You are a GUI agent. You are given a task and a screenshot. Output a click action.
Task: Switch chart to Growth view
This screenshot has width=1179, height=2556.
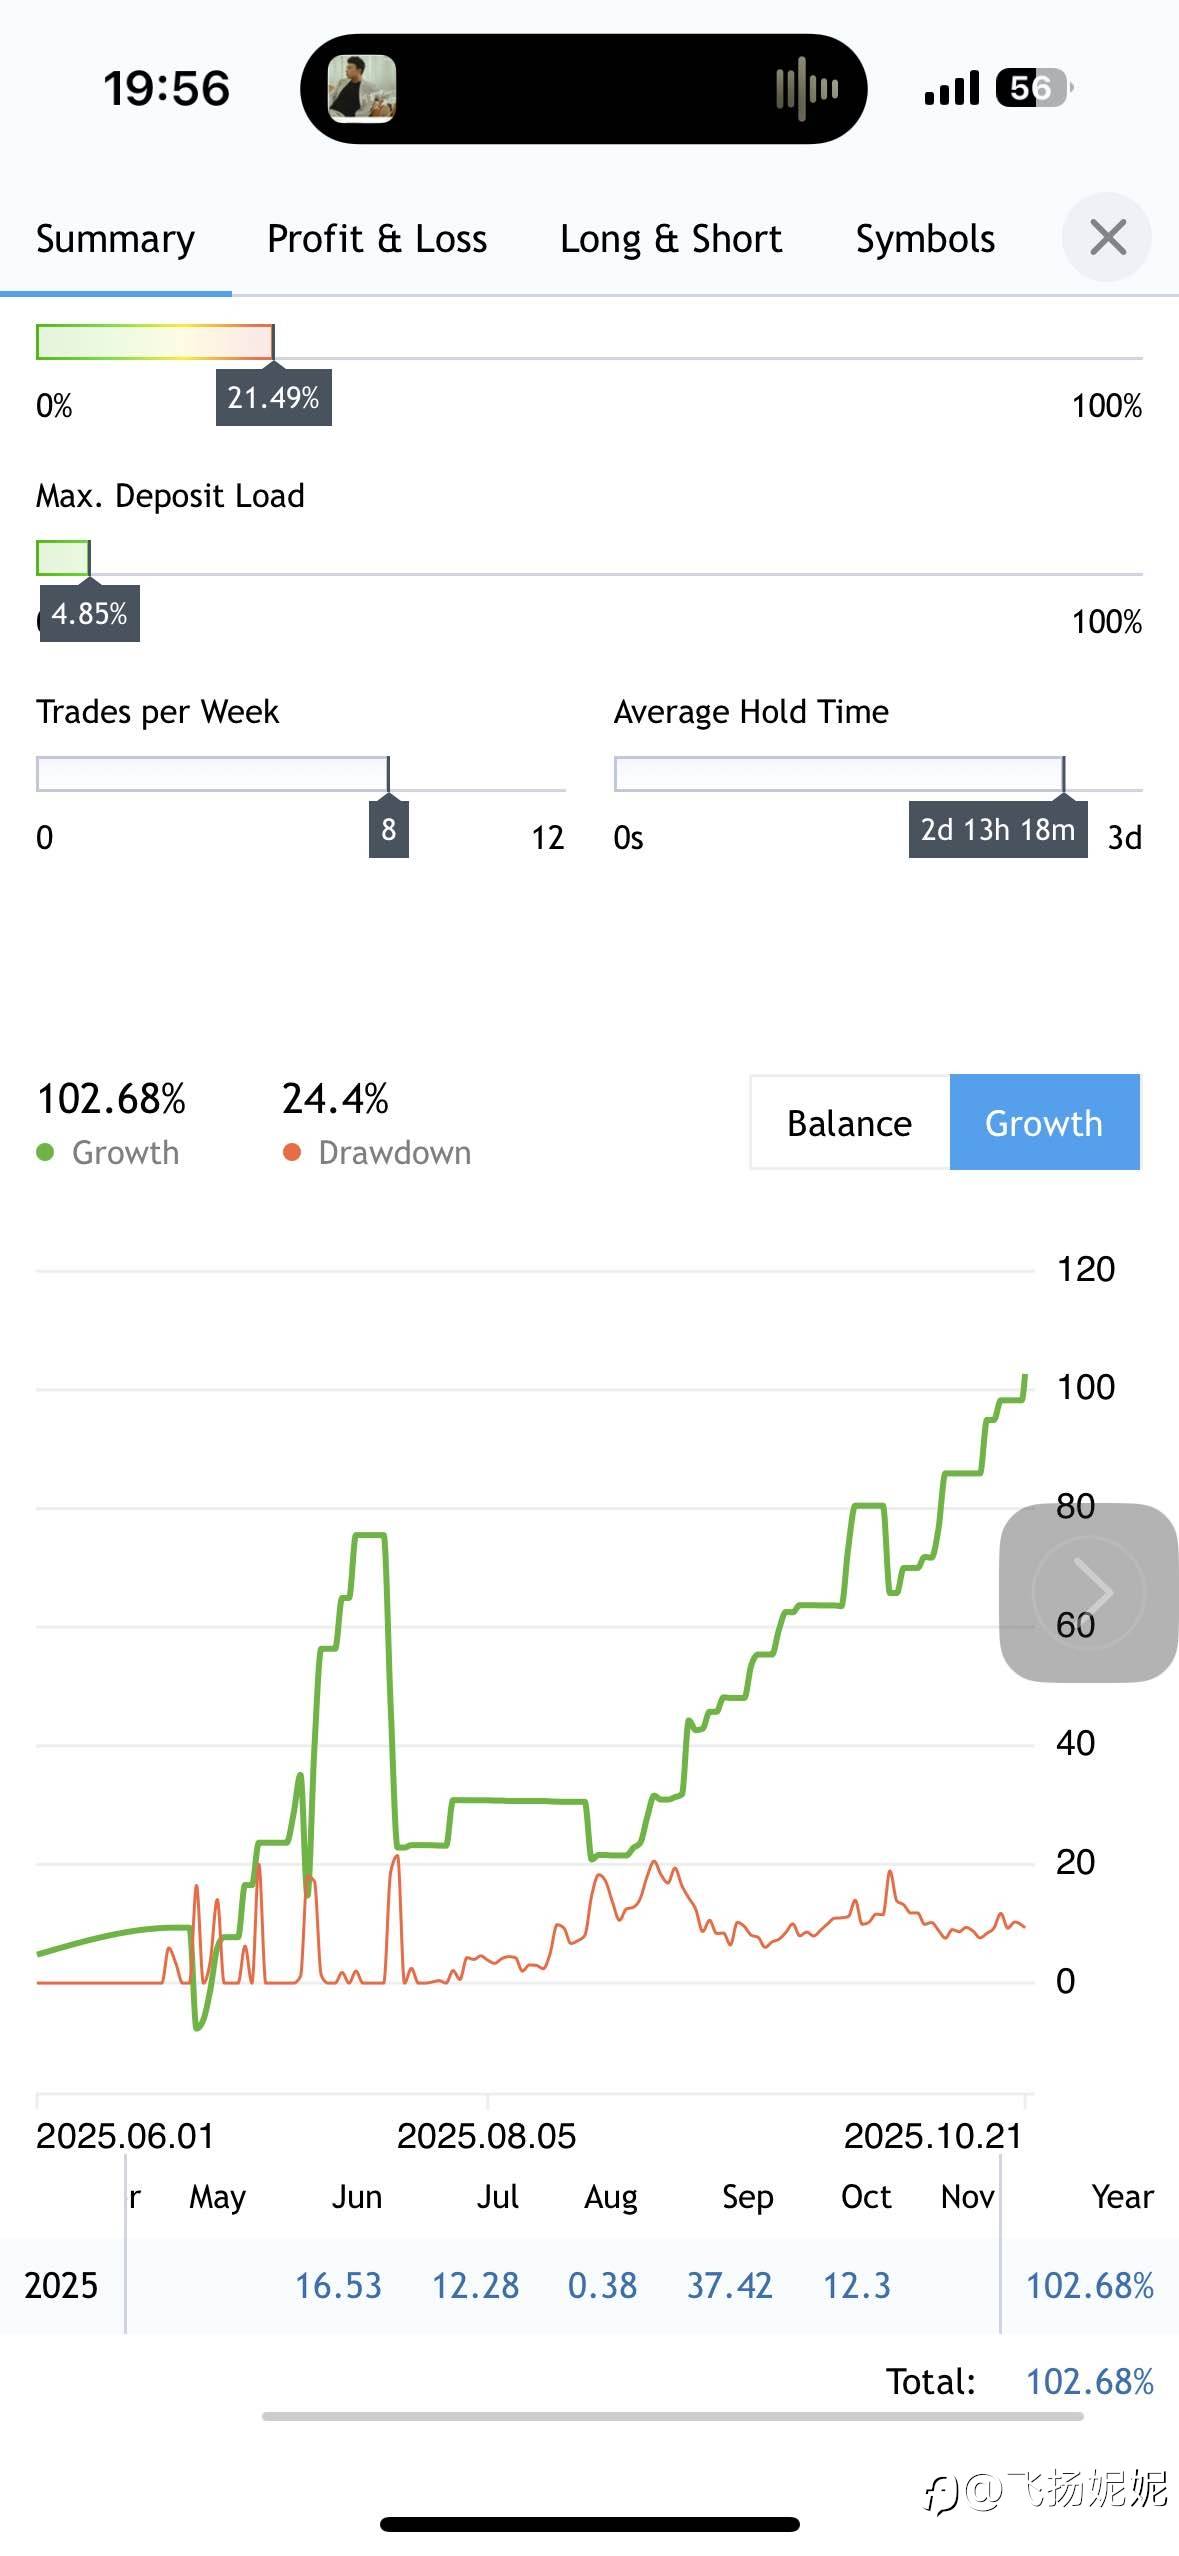tap(1043, 1123)
